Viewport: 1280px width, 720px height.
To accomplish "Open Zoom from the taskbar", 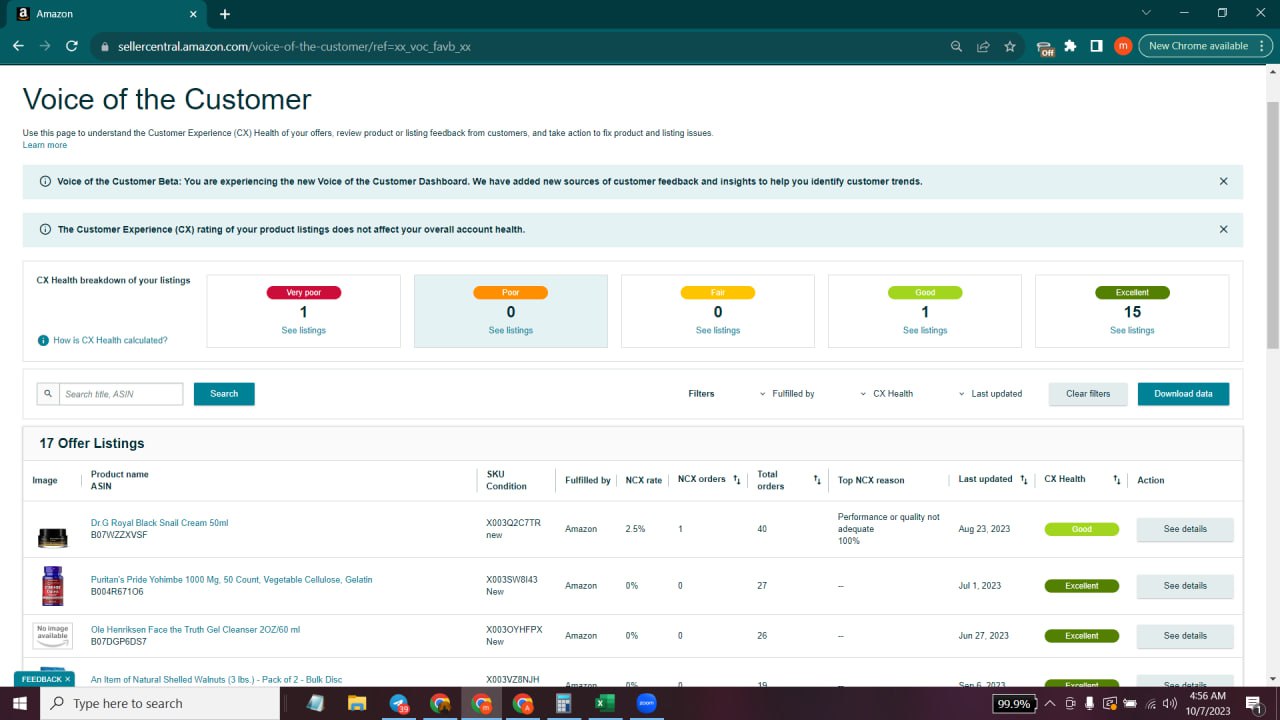I will [646, 704].
